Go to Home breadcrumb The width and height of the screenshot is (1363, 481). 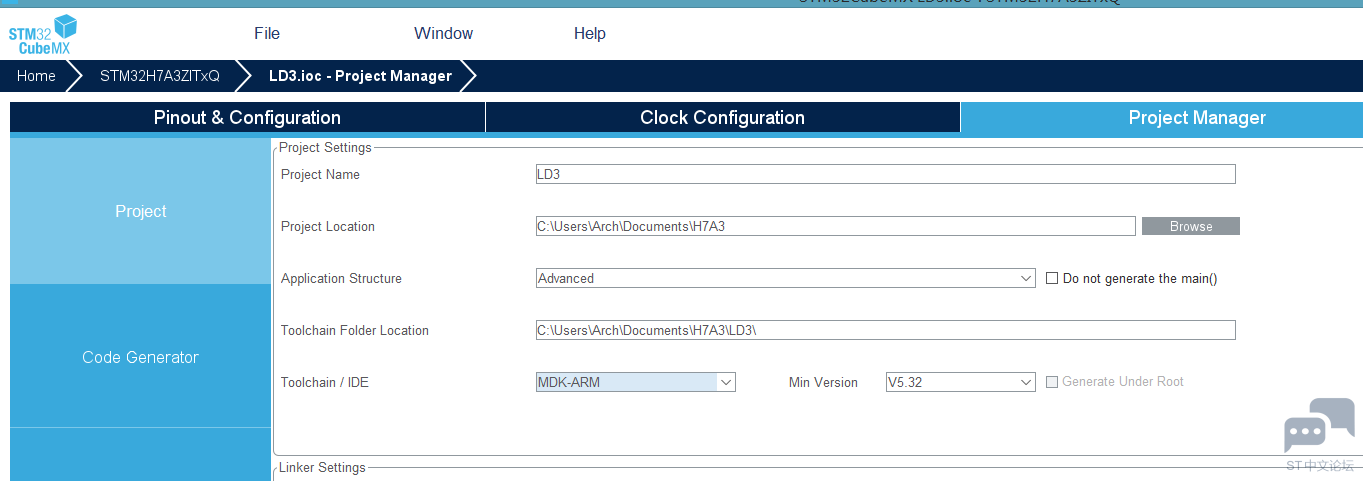pos(36,76)
